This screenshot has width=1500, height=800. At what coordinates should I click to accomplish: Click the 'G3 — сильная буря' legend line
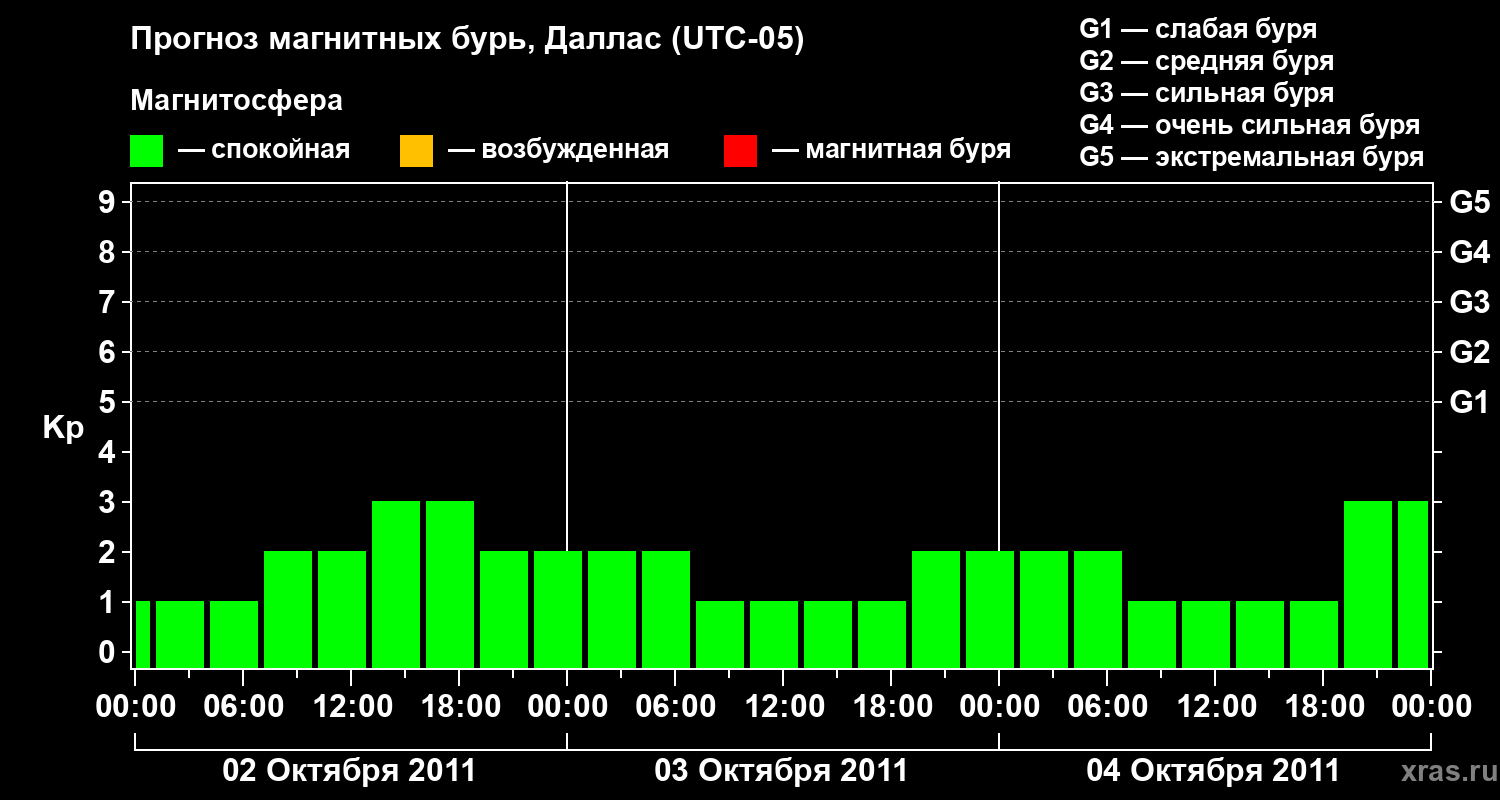coord(1207,93)
